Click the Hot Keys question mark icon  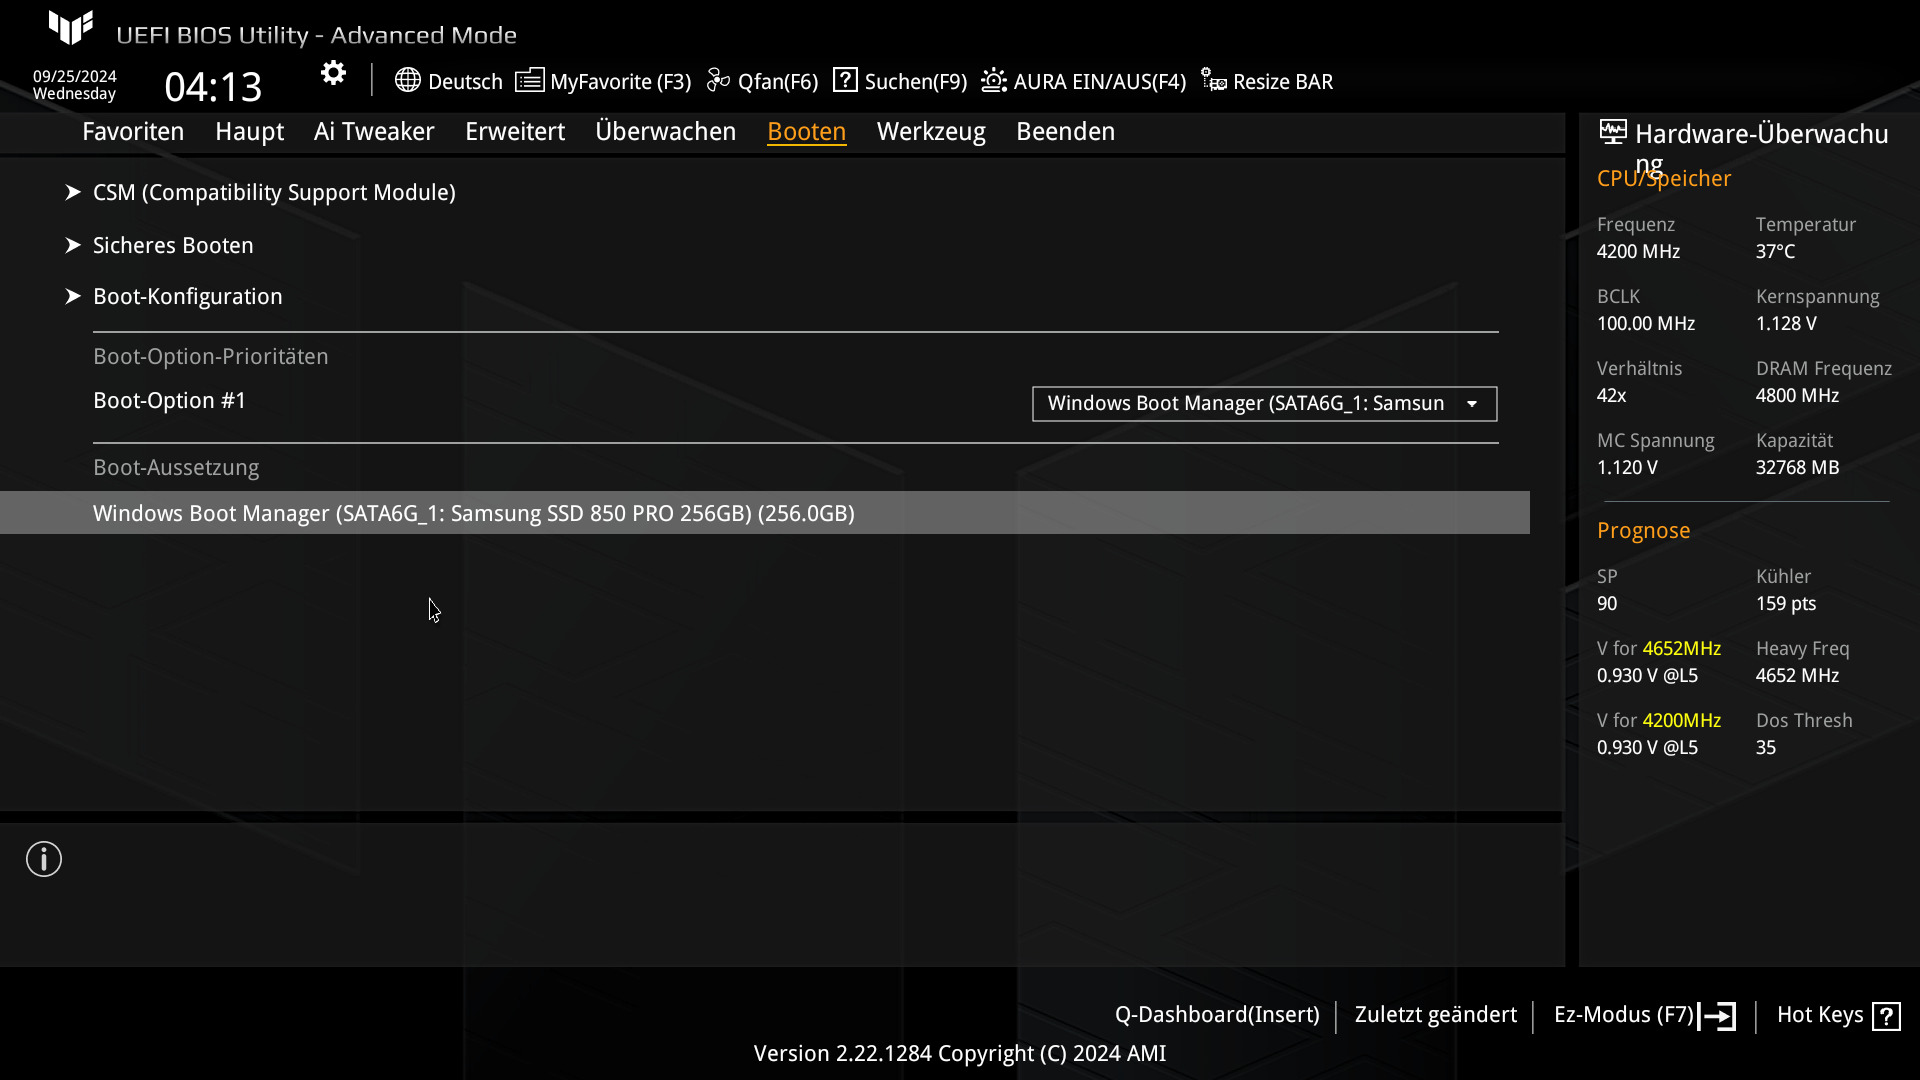(1886, 1016)
